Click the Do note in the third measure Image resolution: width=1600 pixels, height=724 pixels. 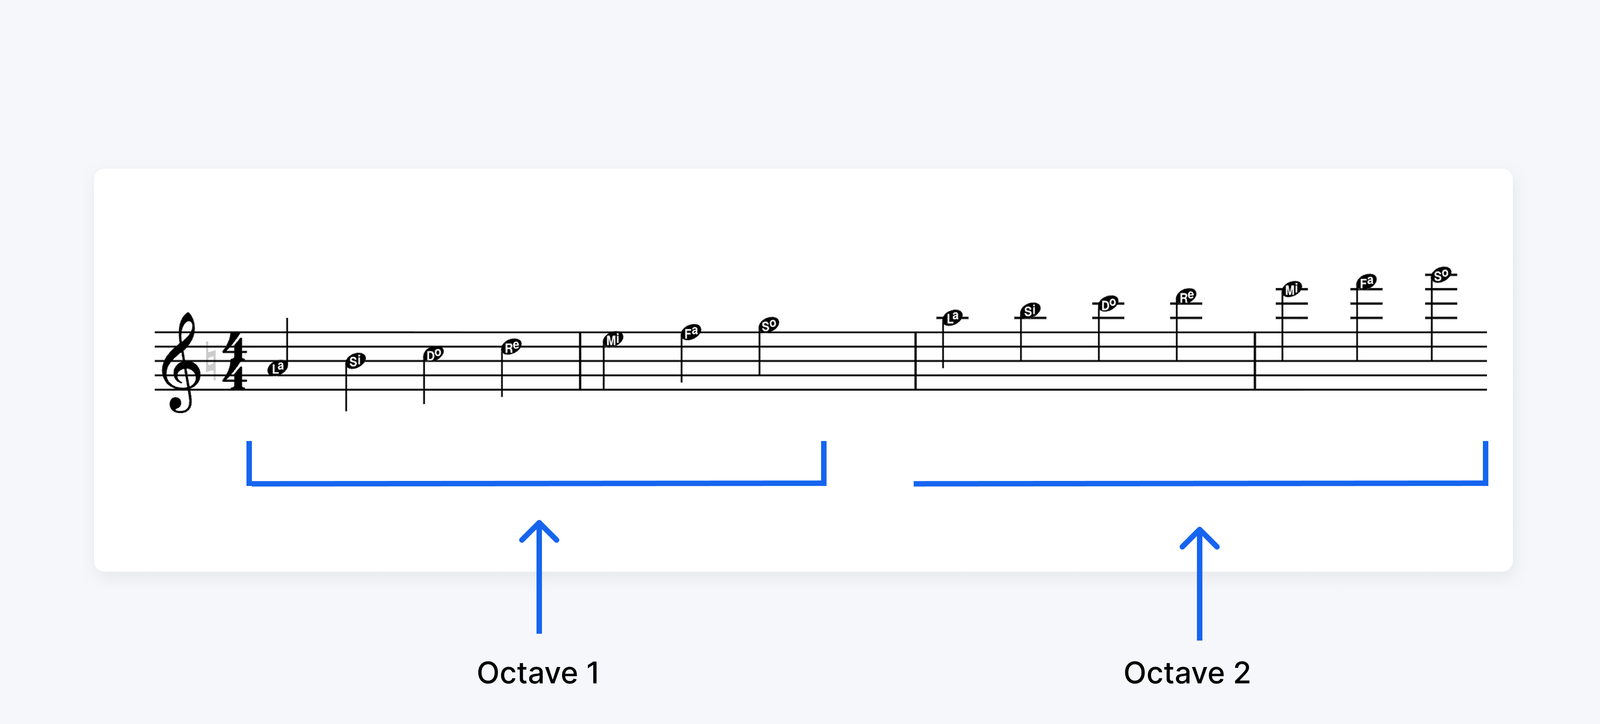(1108, 304)
